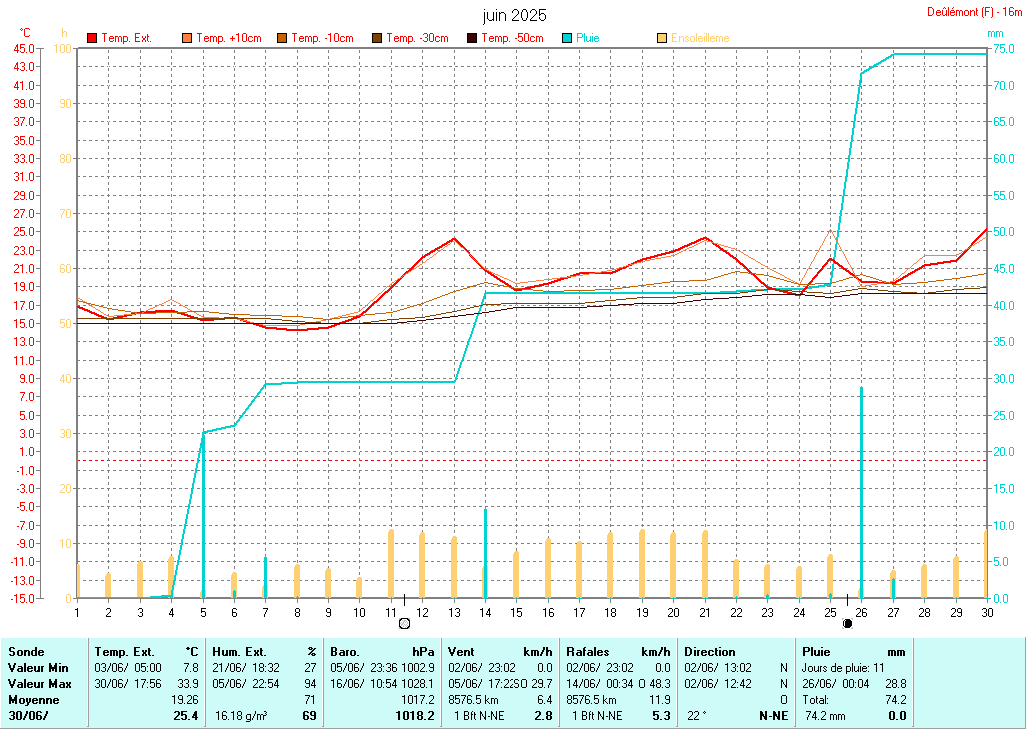Click the full moon icon below the axis
The image size is (1026, 729).
point(405,623)
